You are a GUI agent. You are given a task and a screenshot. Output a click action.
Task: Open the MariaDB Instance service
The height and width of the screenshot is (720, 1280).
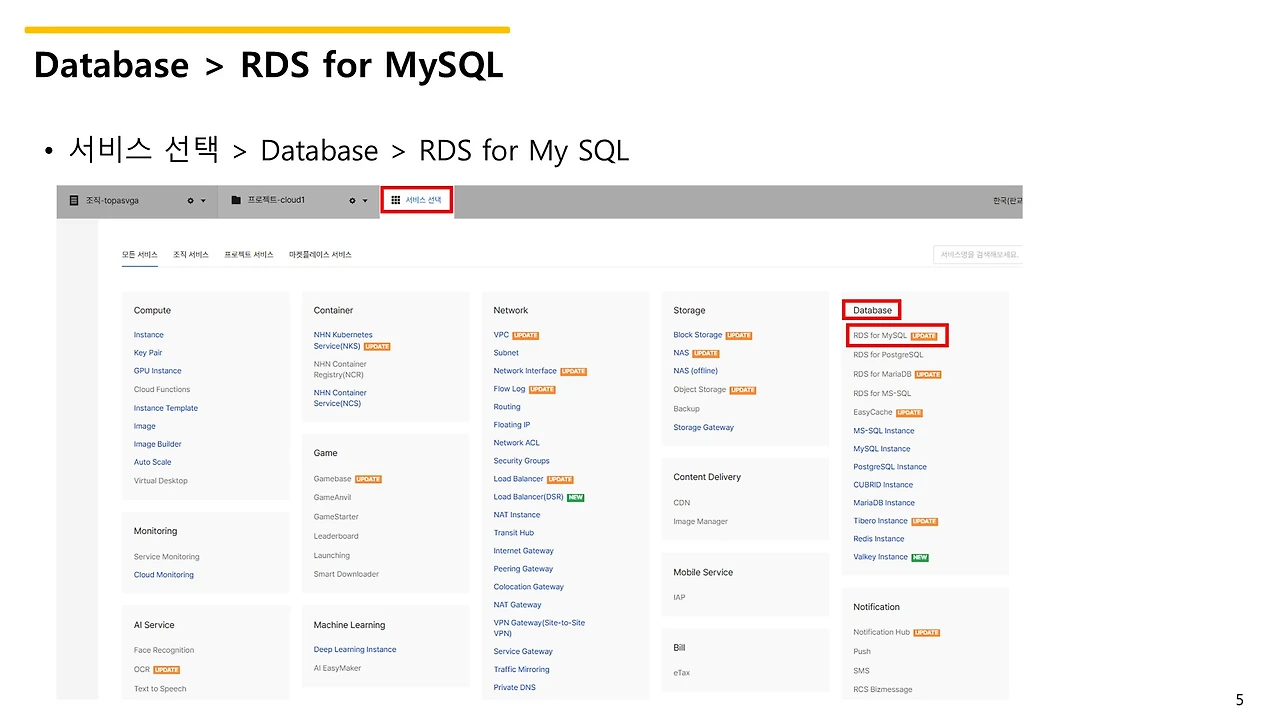pos(884,503)
